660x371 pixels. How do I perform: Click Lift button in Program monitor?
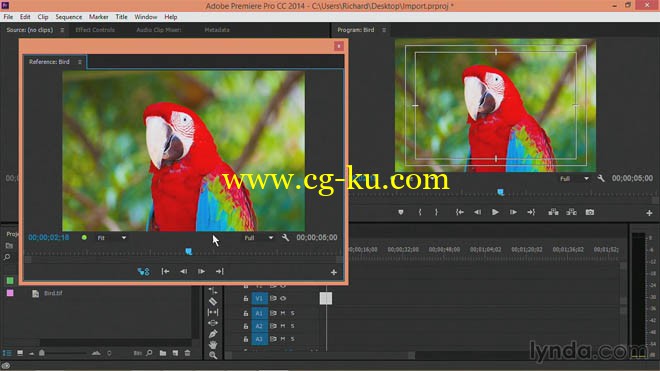click(x=553, y=212)
